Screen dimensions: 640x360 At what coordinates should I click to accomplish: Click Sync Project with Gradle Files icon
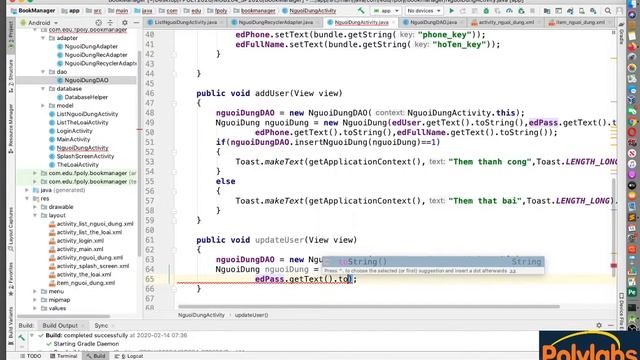pyautogui.click(x=570, y=11)
